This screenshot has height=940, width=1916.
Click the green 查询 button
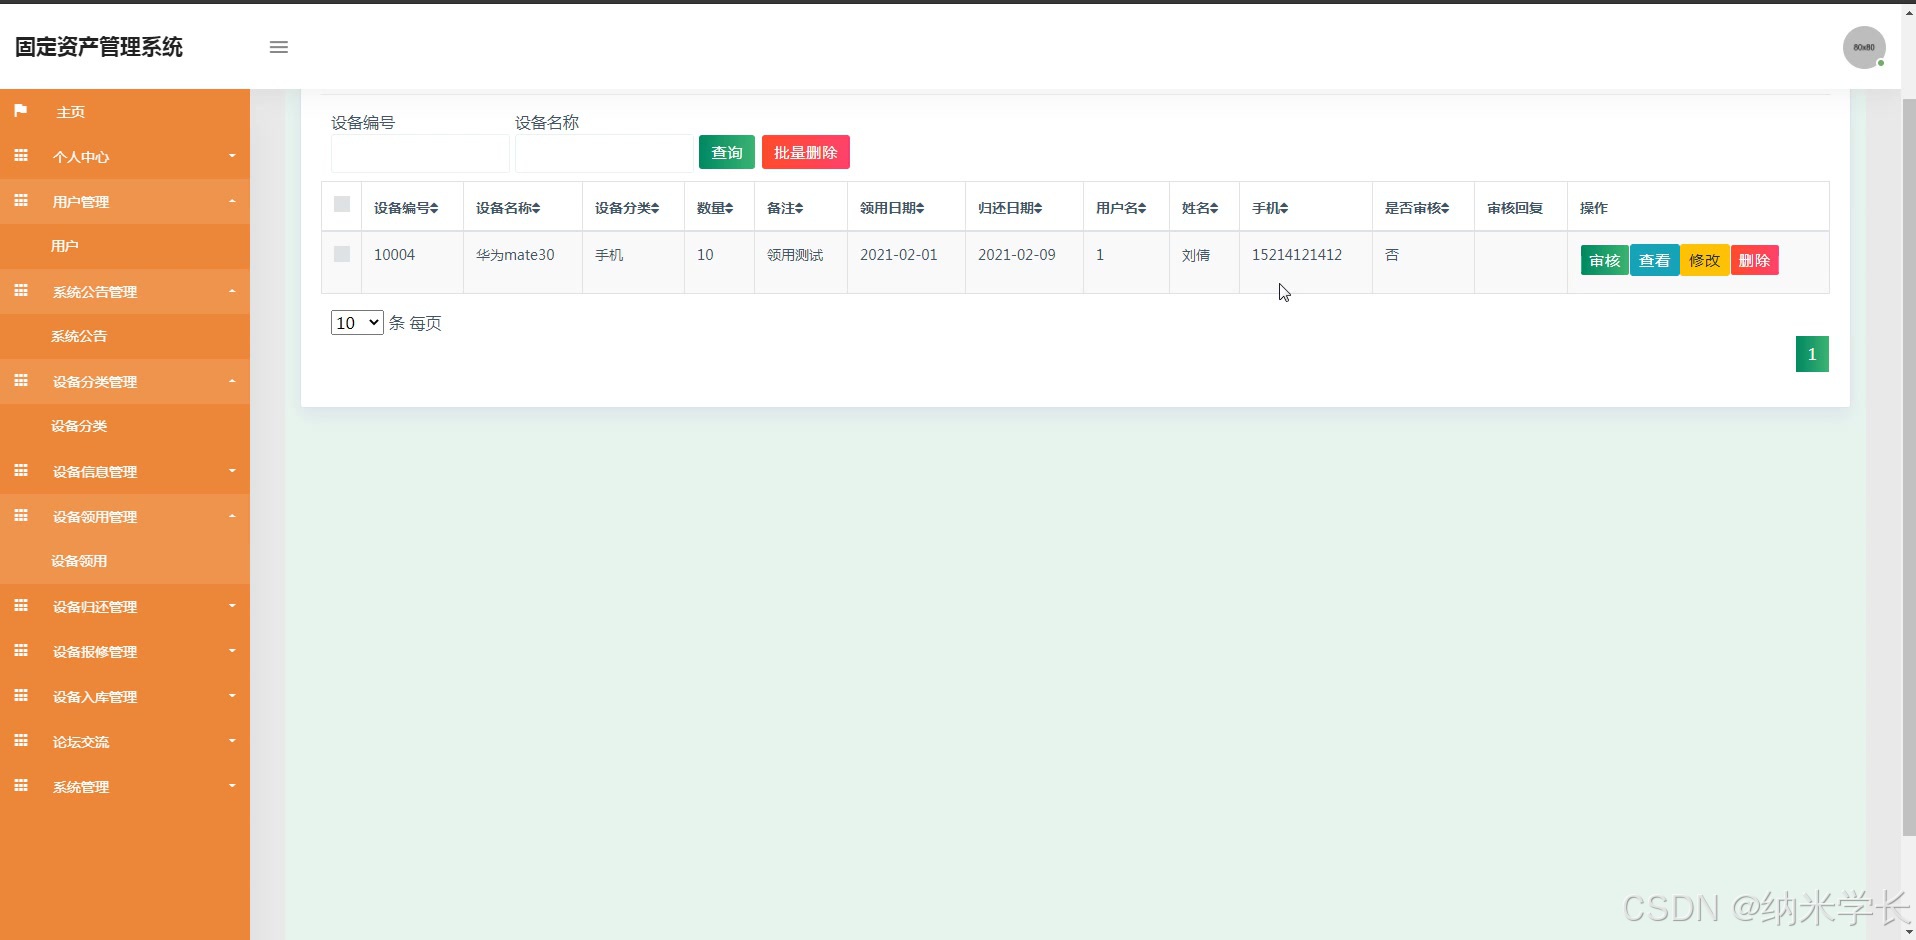(727, 152)
